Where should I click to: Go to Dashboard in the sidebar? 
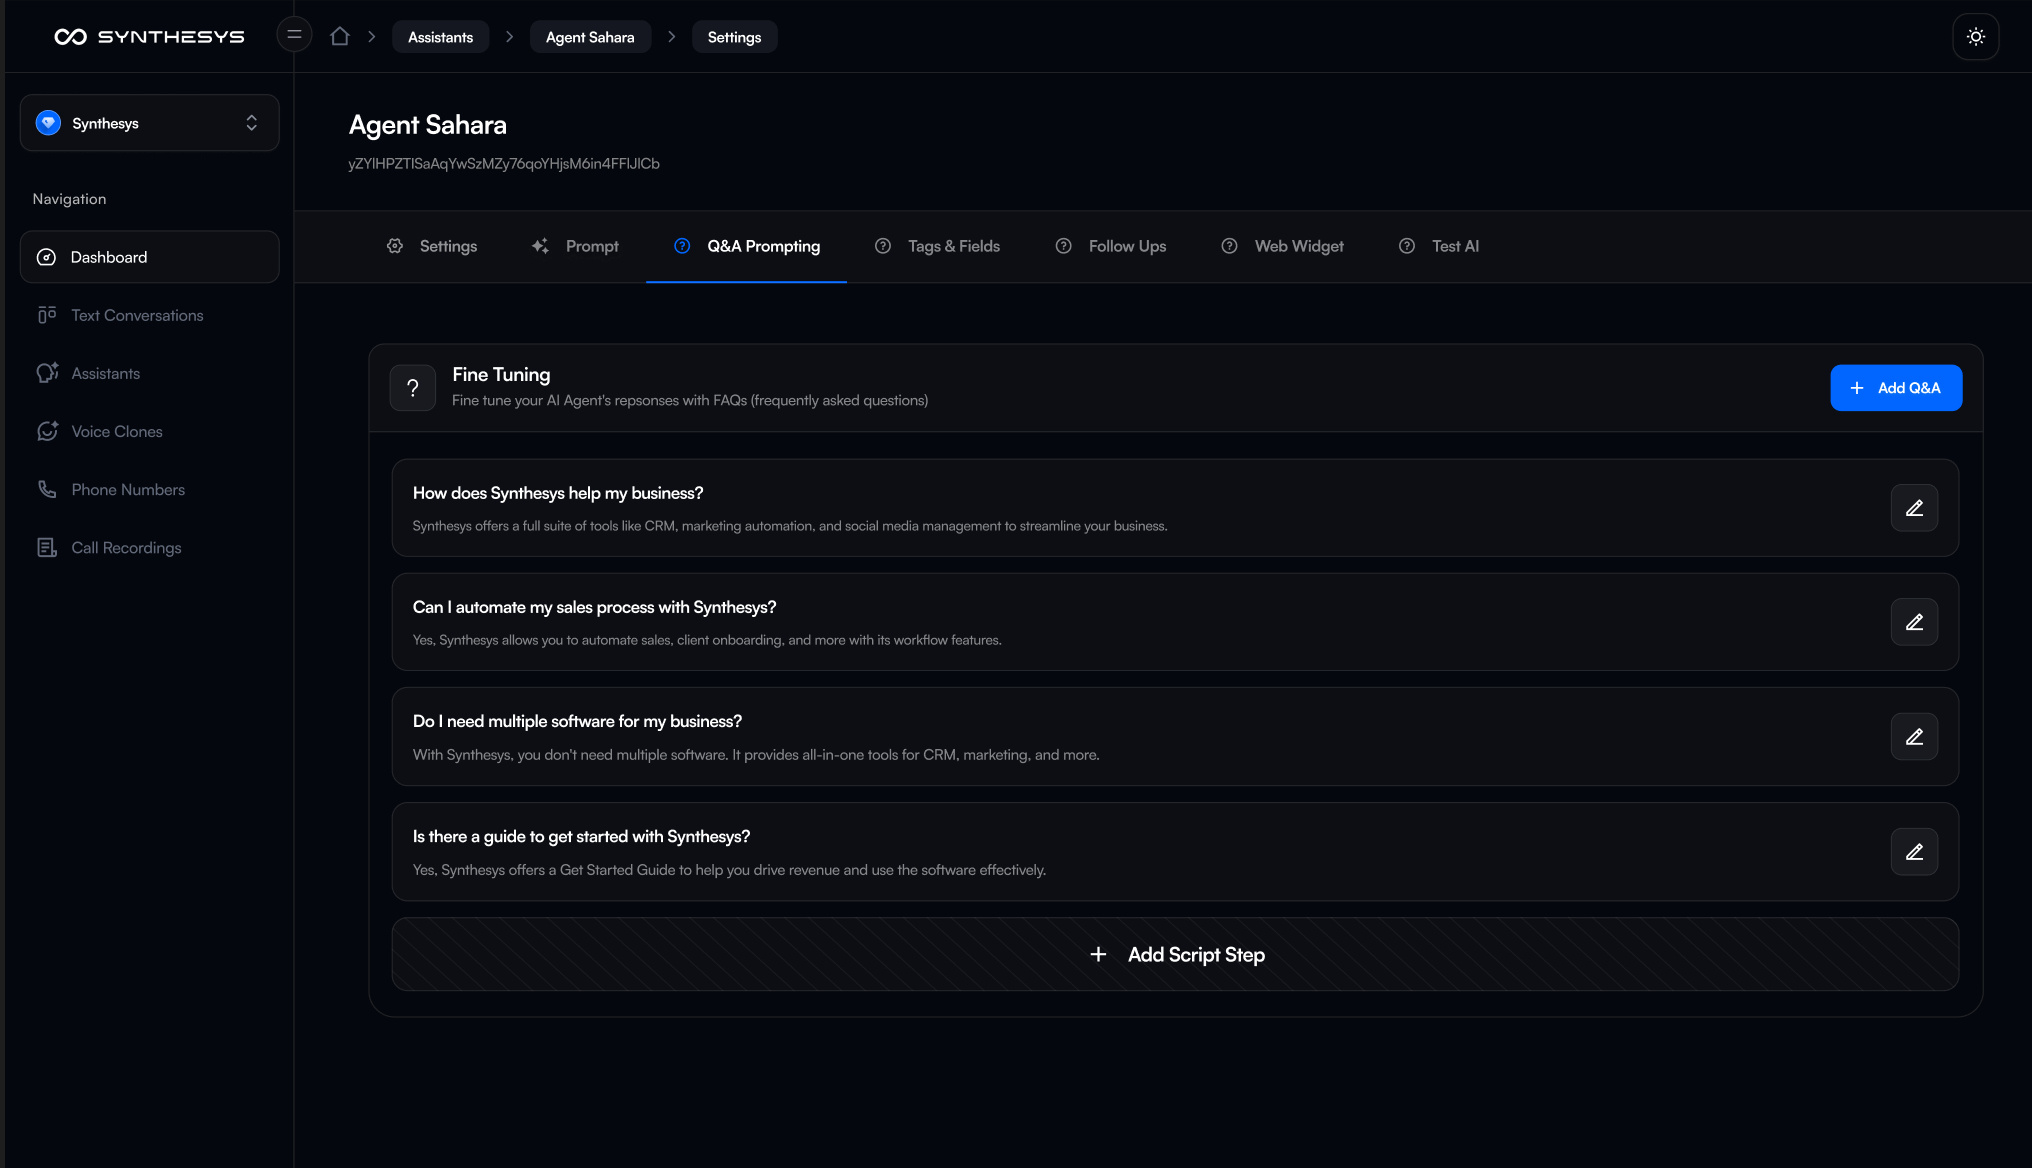coord(150,257)
